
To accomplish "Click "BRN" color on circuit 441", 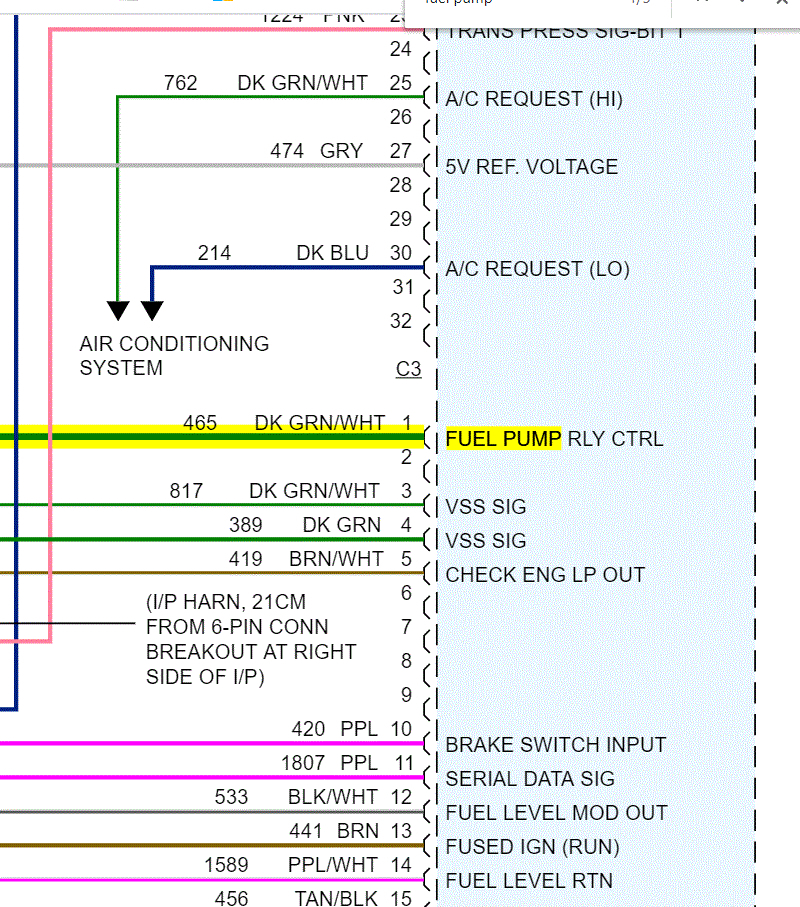I will pyautogui.click(x=358, y=831).
